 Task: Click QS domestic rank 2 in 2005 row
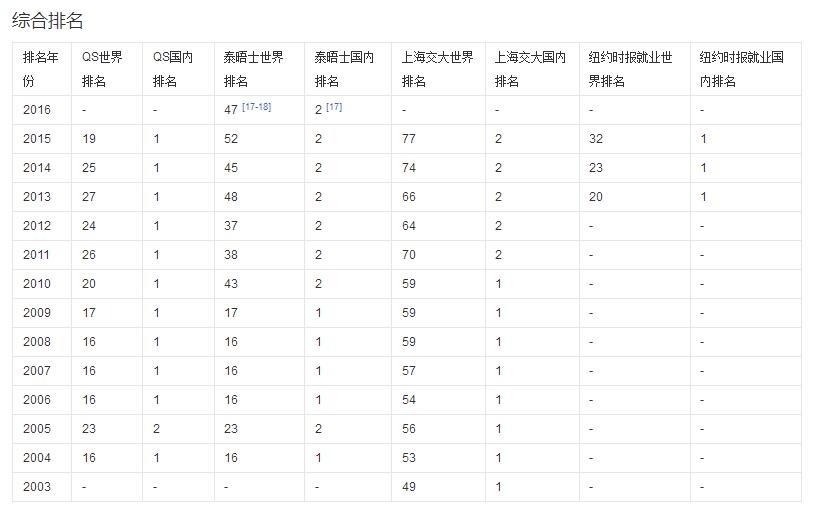coord(156,429)
